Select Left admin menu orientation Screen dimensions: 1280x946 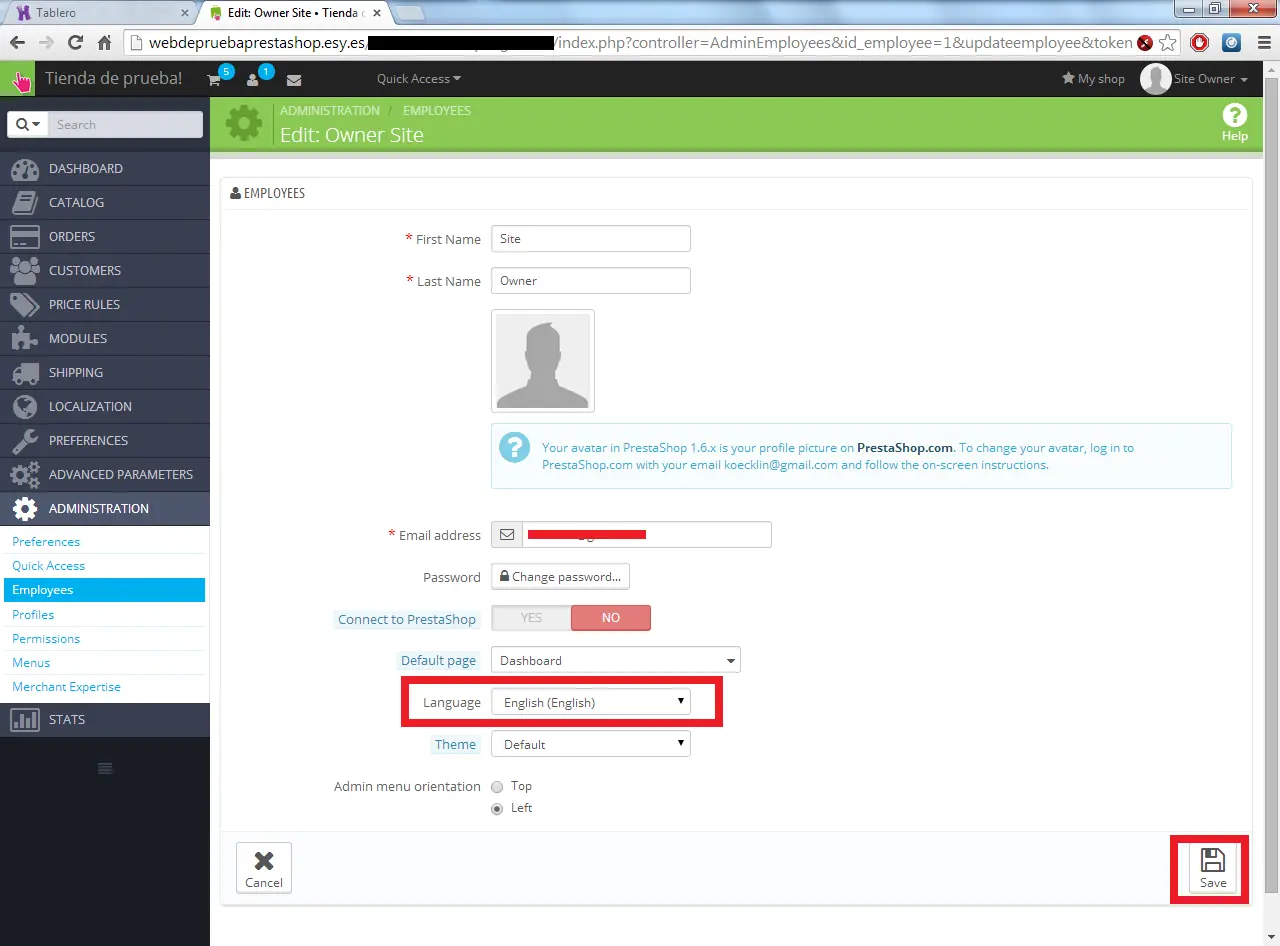click(497, 809)
